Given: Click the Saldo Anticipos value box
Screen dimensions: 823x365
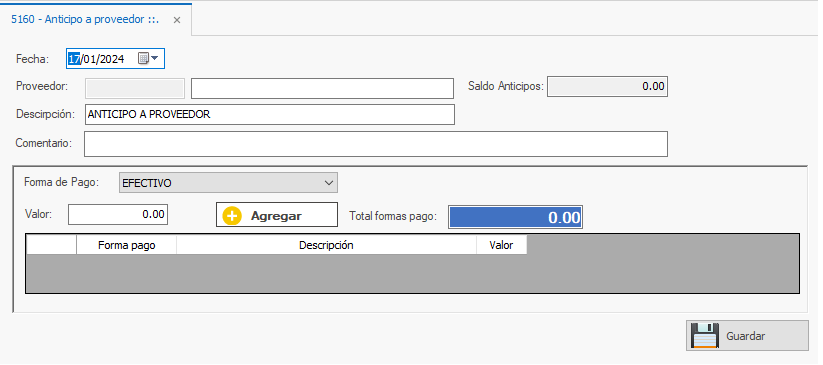Looking at the screenshot, I should (607, 87).
